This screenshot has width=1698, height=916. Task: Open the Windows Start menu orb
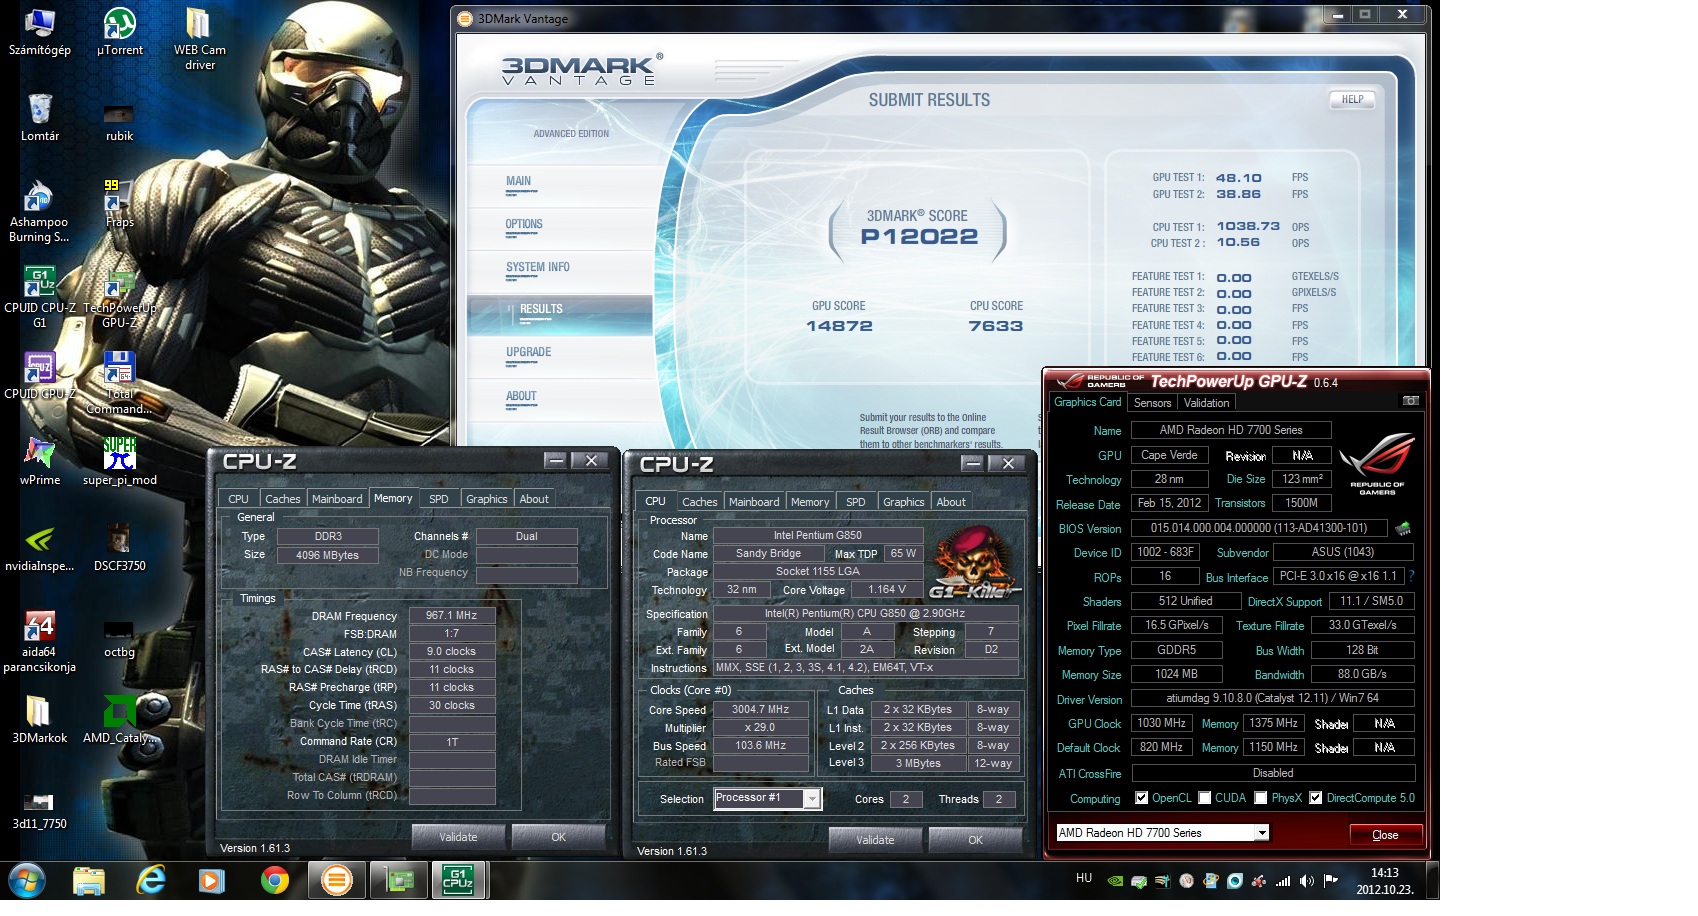[27, 880]
